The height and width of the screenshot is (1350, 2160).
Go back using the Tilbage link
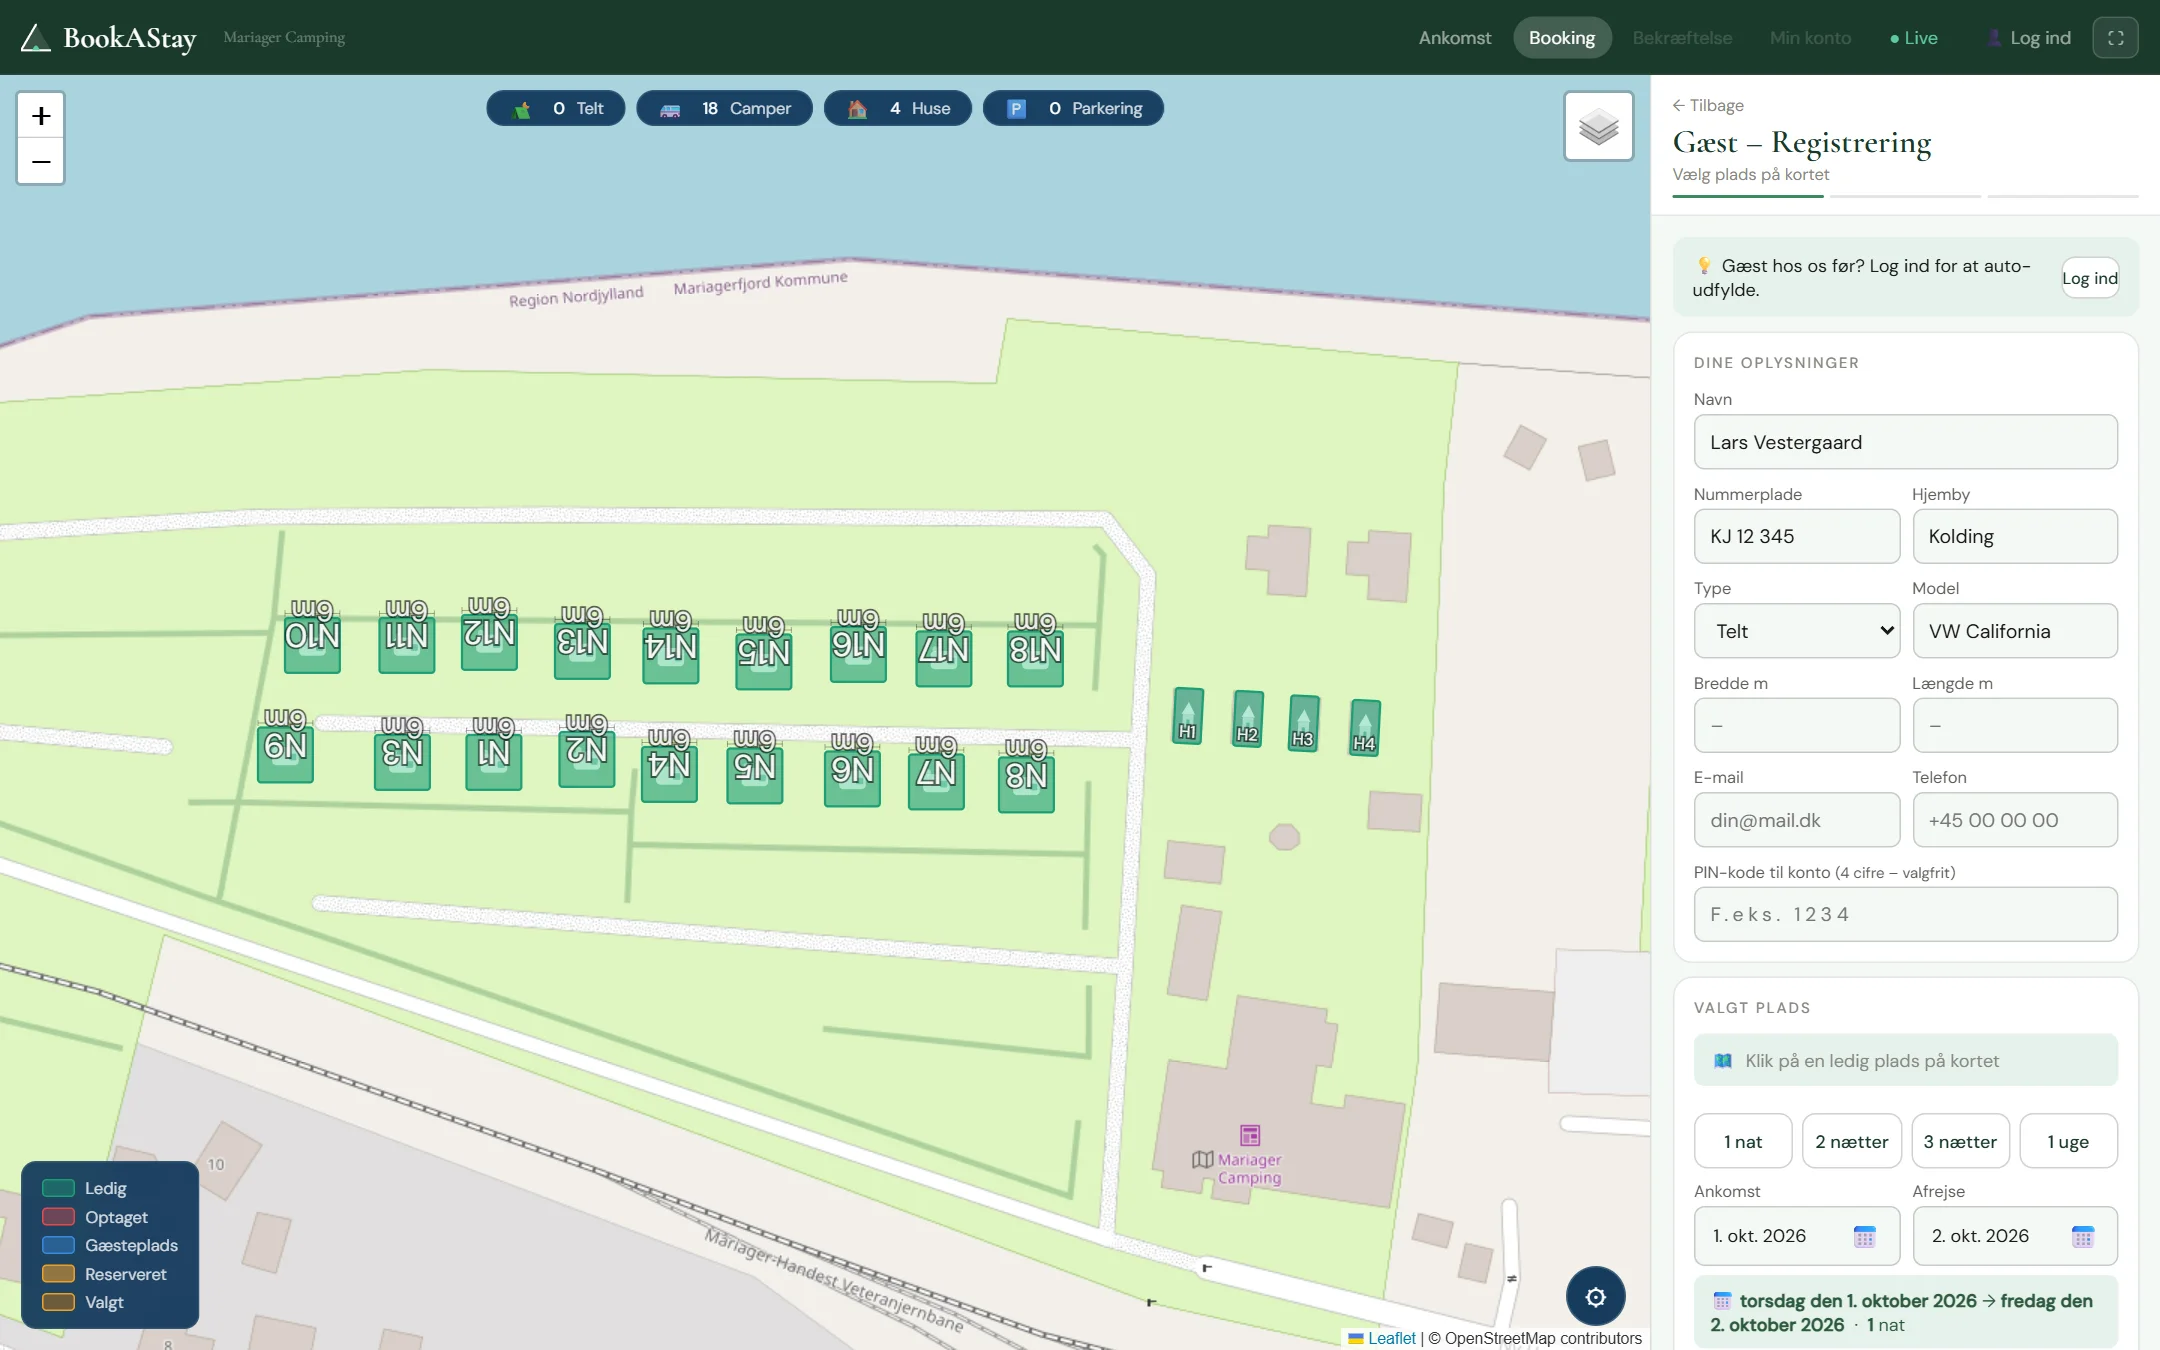pos(1708,106)
